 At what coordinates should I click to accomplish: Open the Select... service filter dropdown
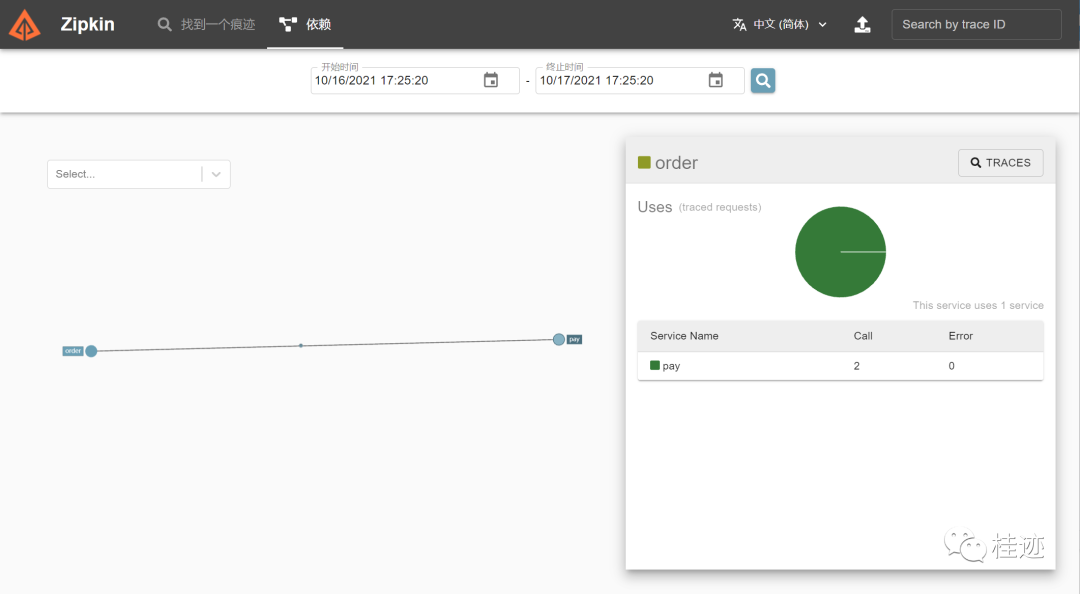click(x=138, y=174)
